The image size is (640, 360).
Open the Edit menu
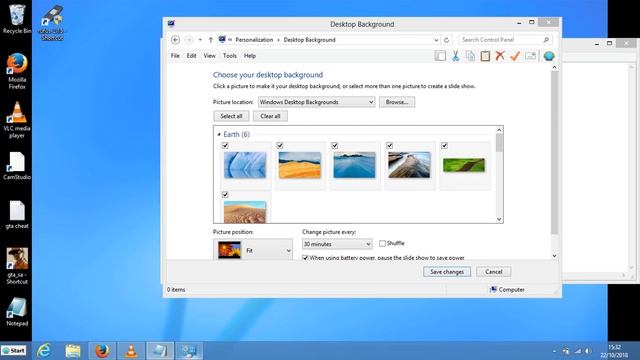point(191,56)
